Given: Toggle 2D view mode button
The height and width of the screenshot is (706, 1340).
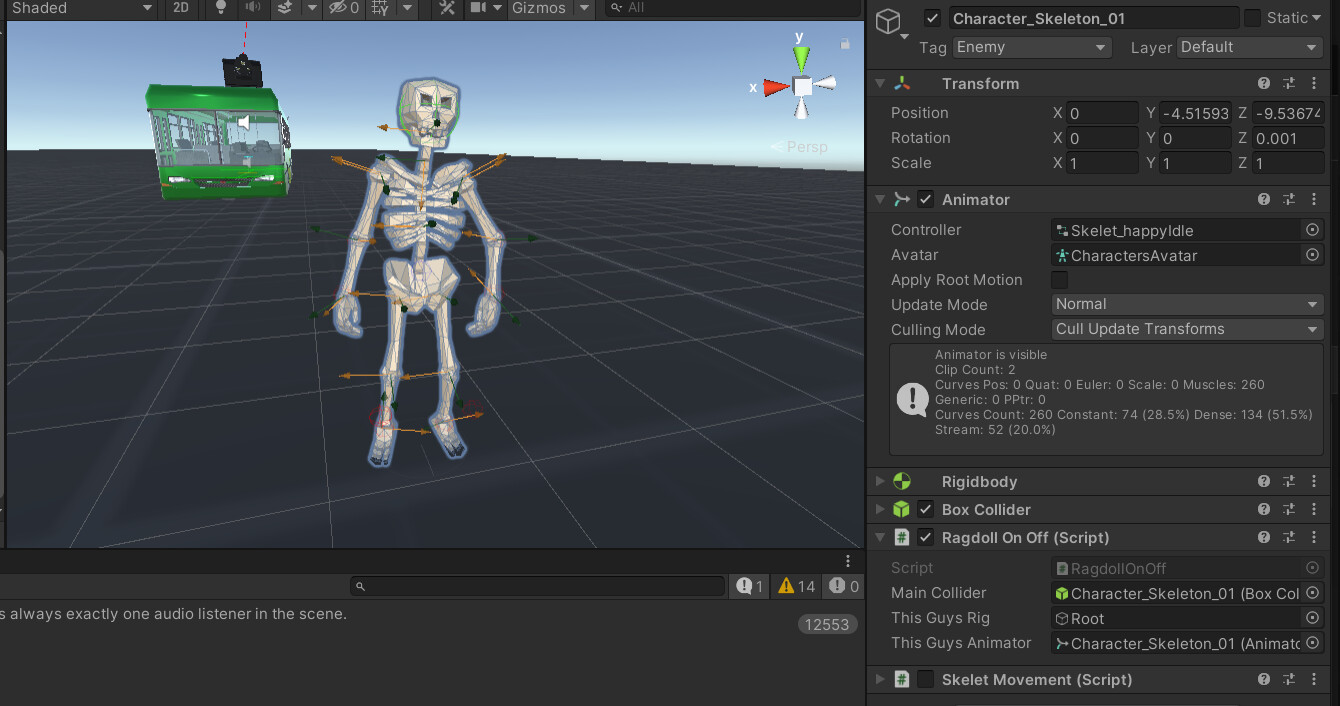Looking at the screenshot, I should click(180, 8).
